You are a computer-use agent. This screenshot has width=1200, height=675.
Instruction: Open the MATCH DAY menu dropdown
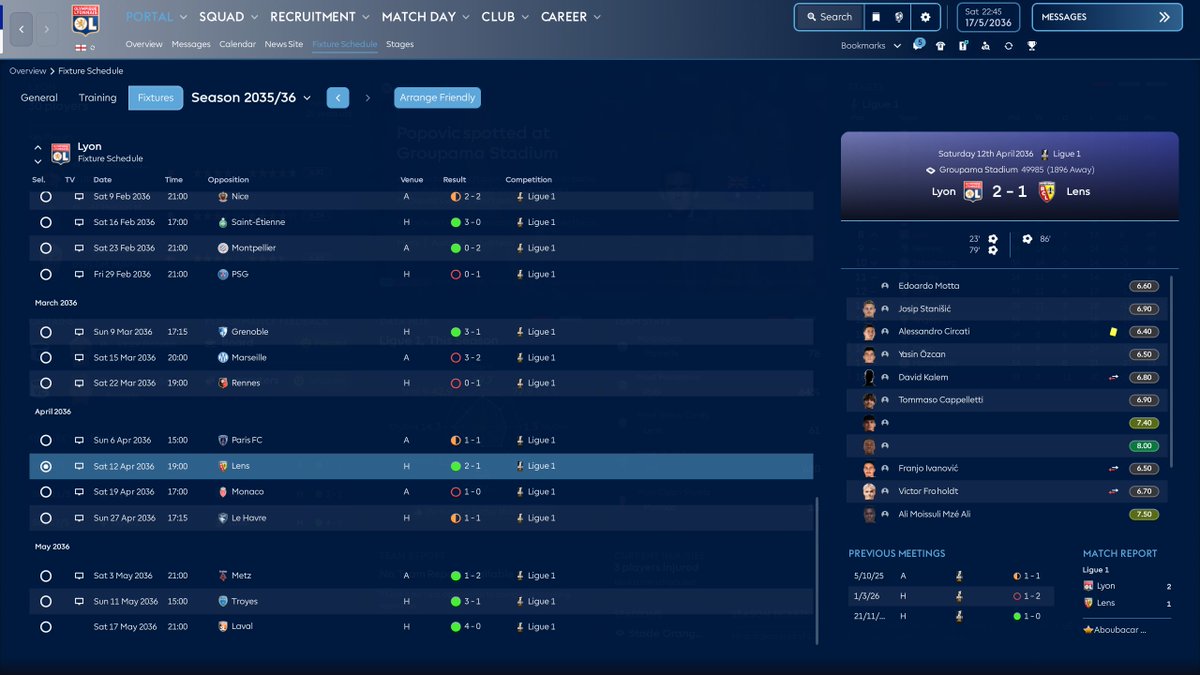pos(426,17)
